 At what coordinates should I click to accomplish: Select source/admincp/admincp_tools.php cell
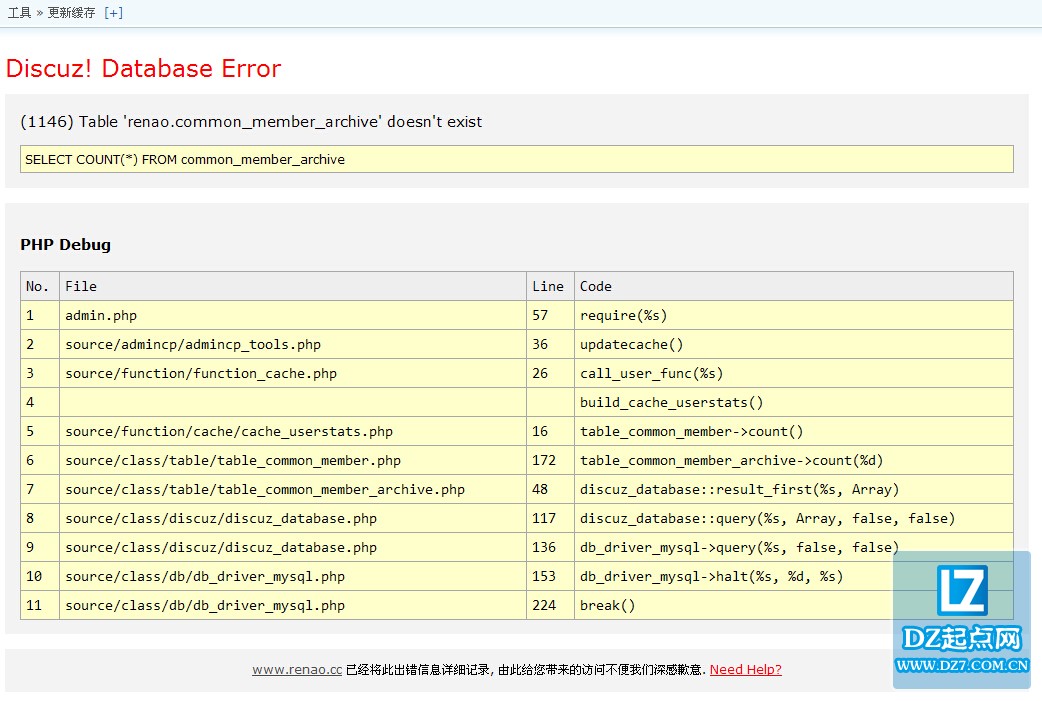293,344
